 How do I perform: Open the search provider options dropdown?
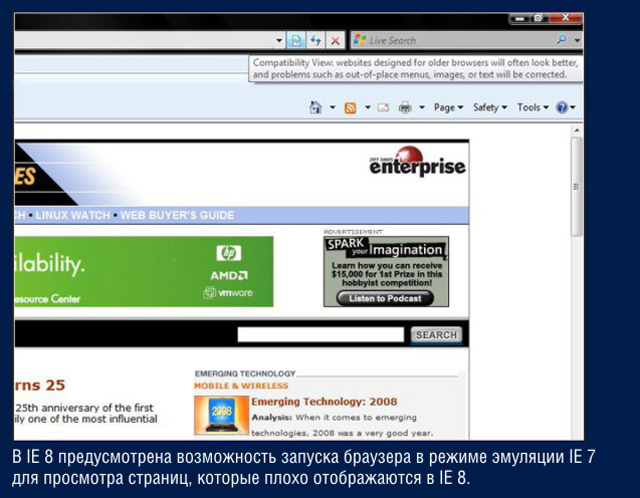pos(577,40)
